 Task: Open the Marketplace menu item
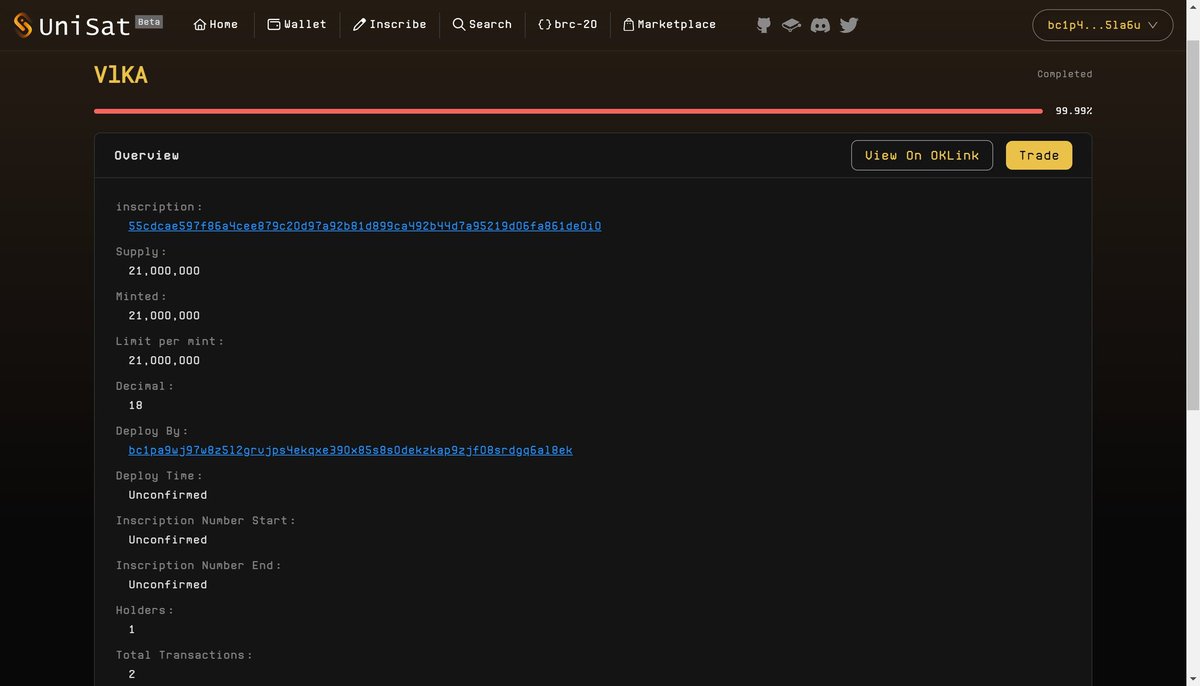[x=670, y=24]
